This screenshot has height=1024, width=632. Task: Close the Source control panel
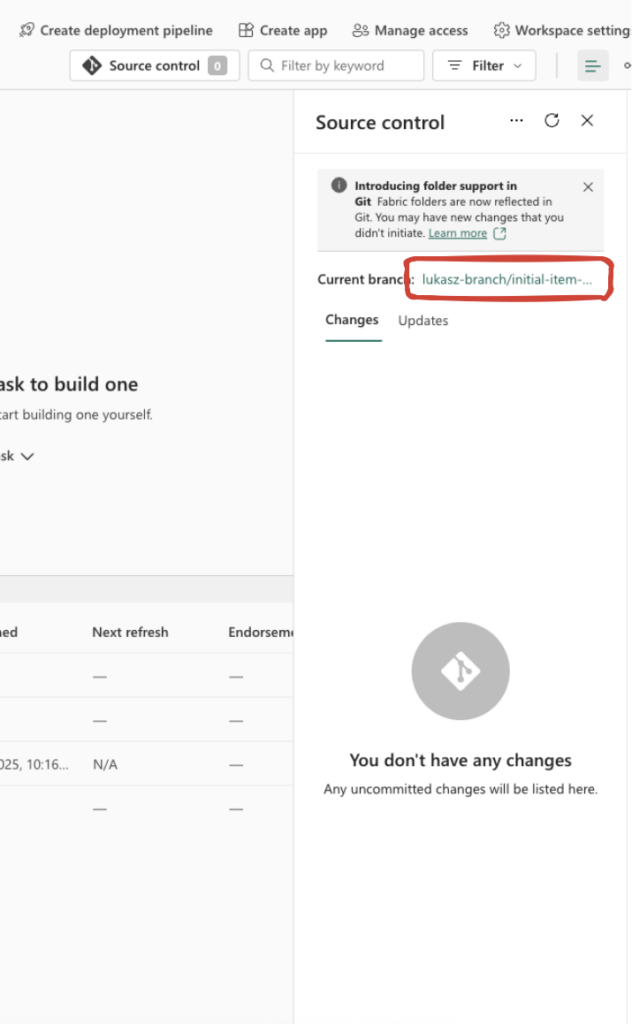coord(587,121)
